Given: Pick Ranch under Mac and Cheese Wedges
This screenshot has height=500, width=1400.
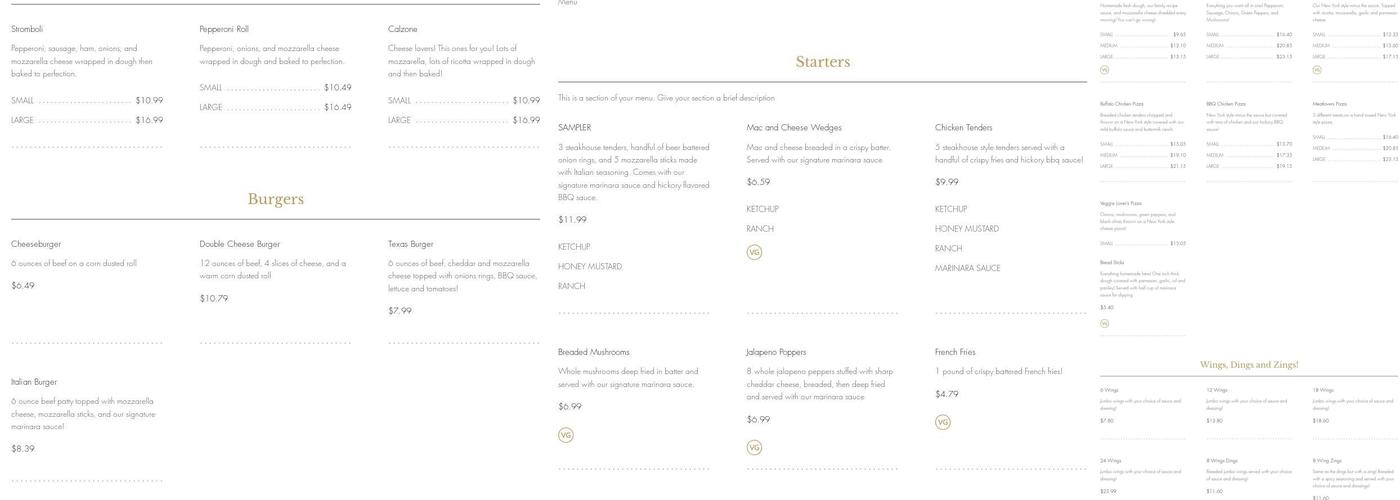Looking at the screenshot, I should point(759,229).
